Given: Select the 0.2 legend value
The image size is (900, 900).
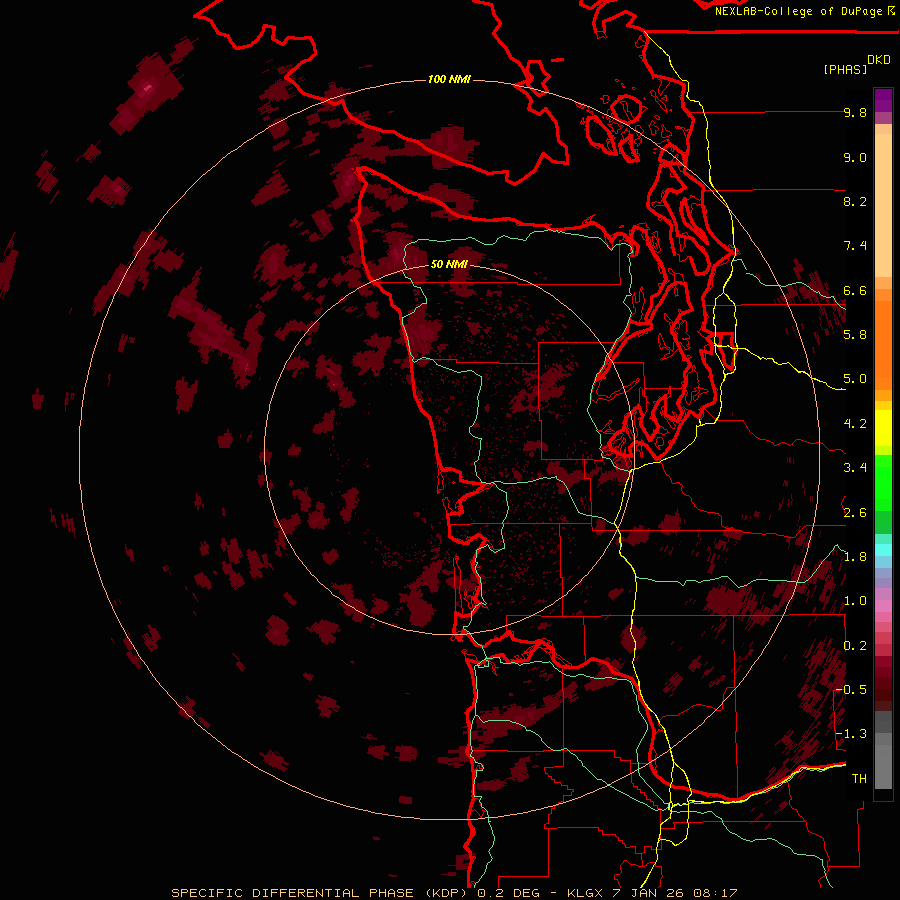Looking at the screenshot, I should tap(855, 646).
